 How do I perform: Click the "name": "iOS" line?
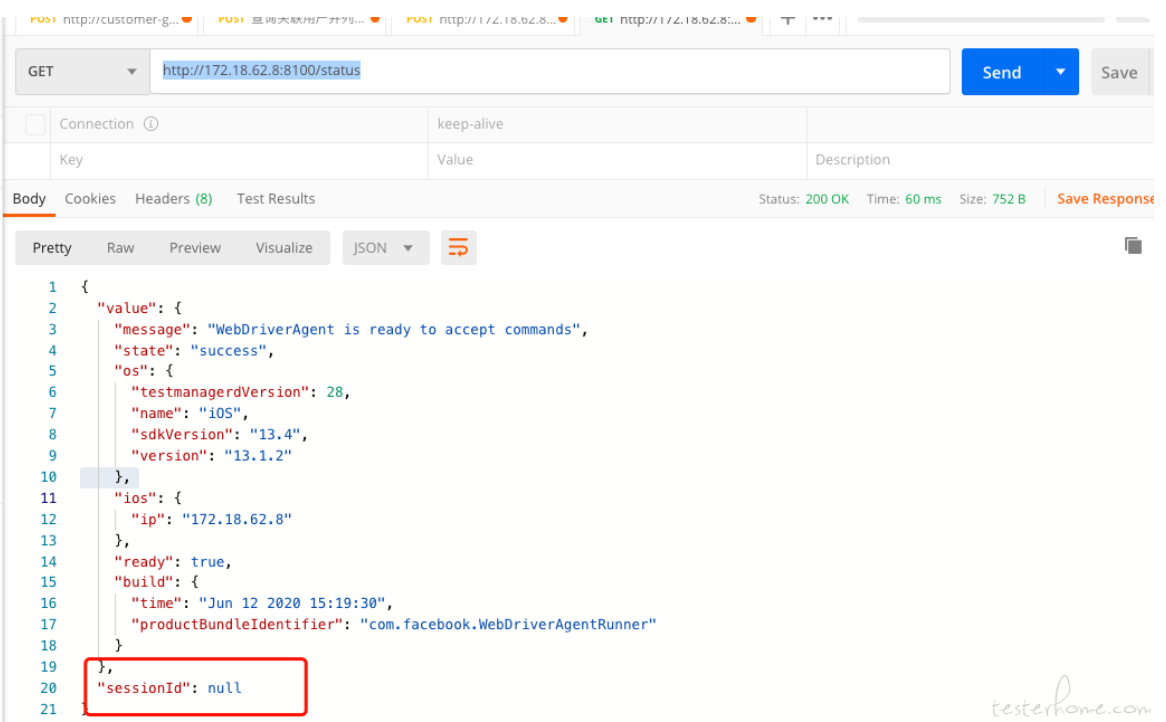(x=190, y=413)
